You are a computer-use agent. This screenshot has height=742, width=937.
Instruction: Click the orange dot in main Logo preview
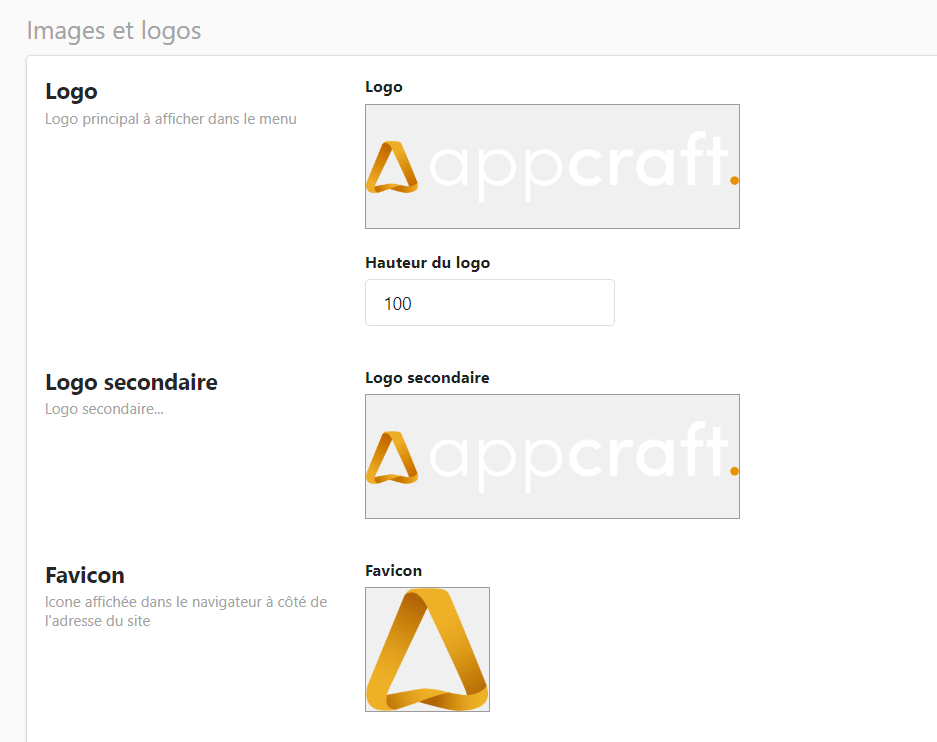coord(735,180)
